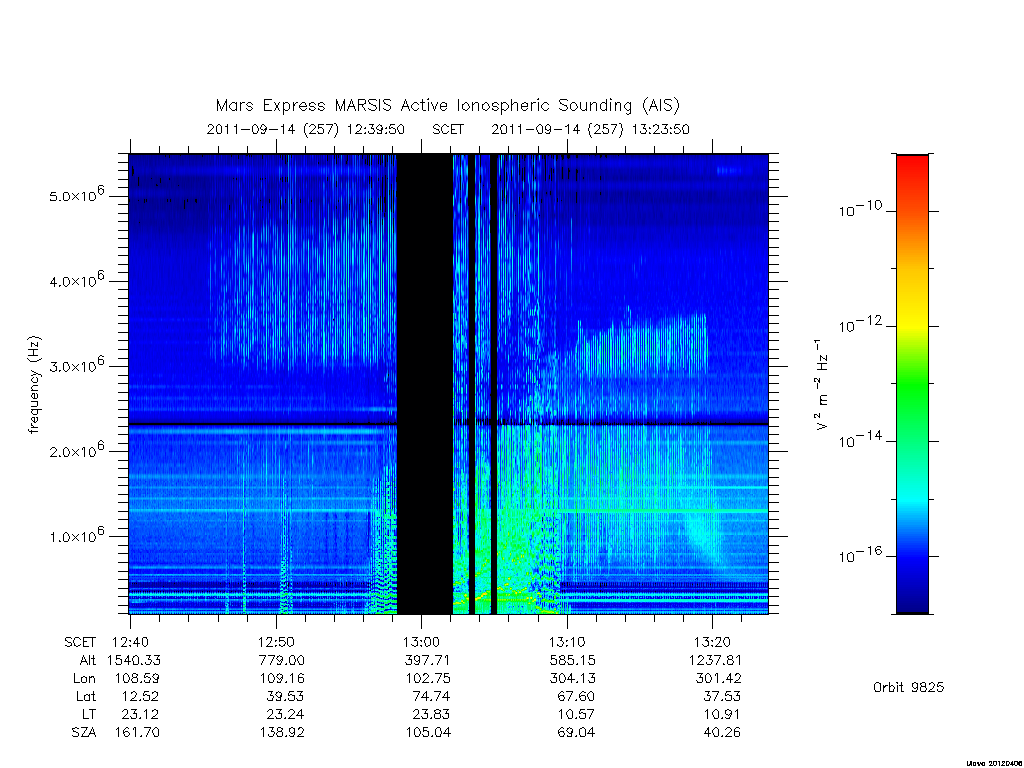This screenshot has width=1024, height=768.
Task: Select latitude value 67.60
Action: 576,696
